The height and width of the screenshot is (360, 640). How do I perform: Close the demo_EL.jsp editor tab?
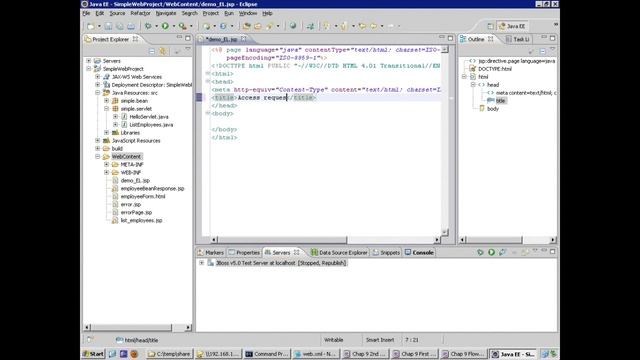pos(244,39)
